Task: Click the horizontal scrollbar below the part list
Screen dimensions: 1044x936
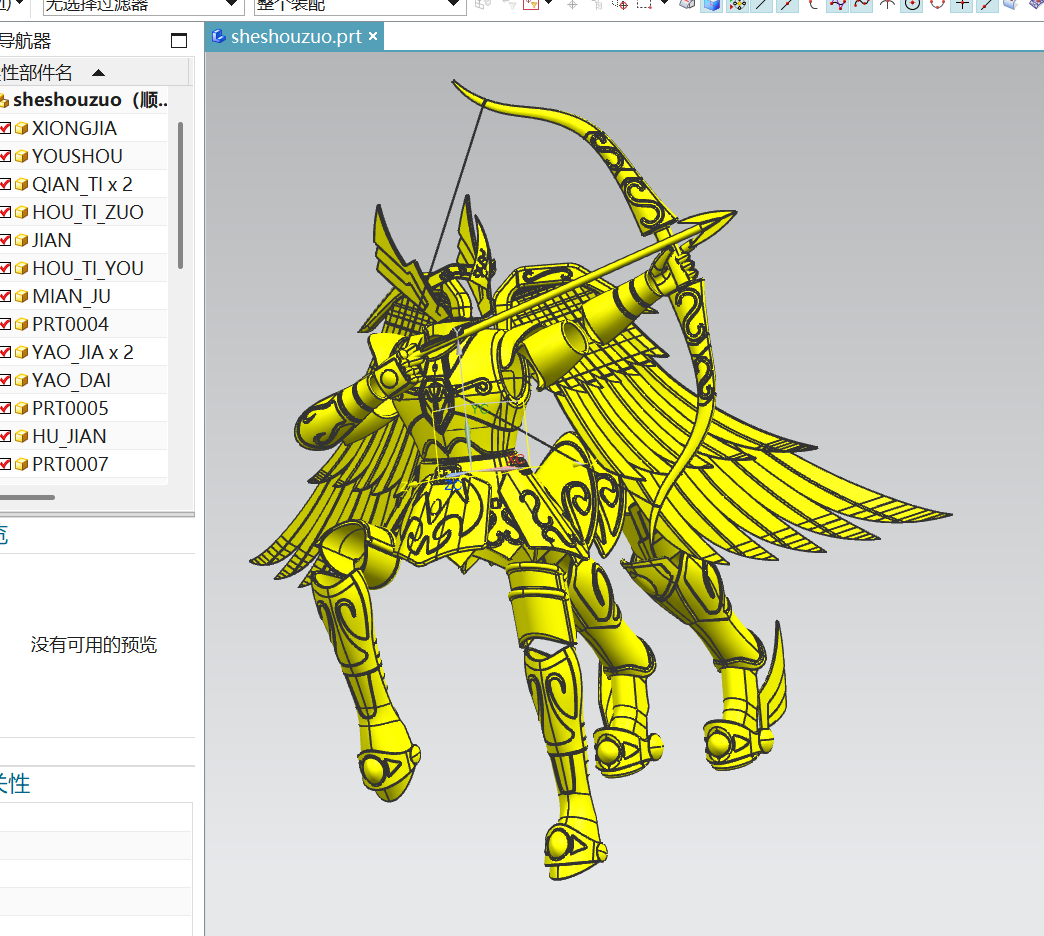Action: click(x=27, y=497)
